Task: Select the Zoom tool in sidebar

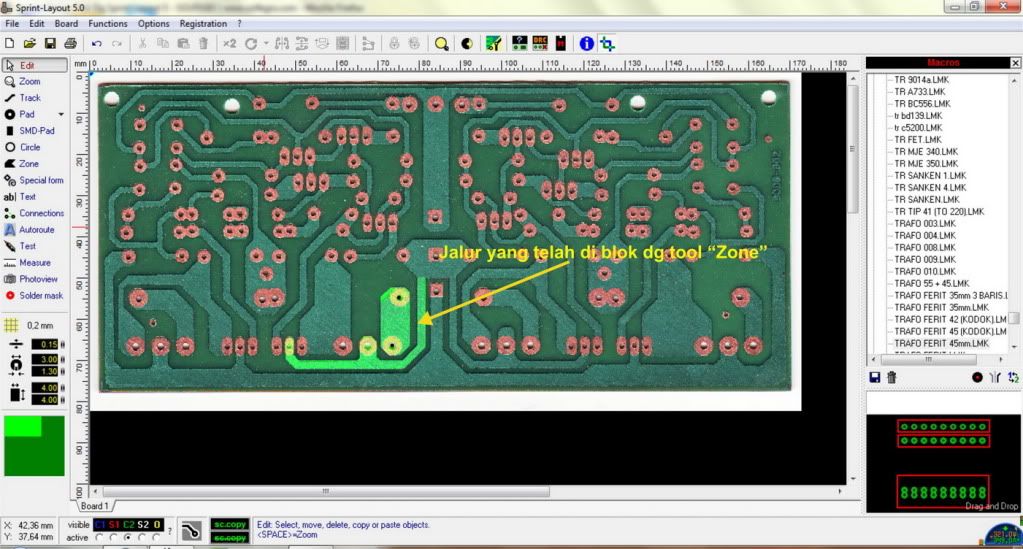Action: point(23,82)
